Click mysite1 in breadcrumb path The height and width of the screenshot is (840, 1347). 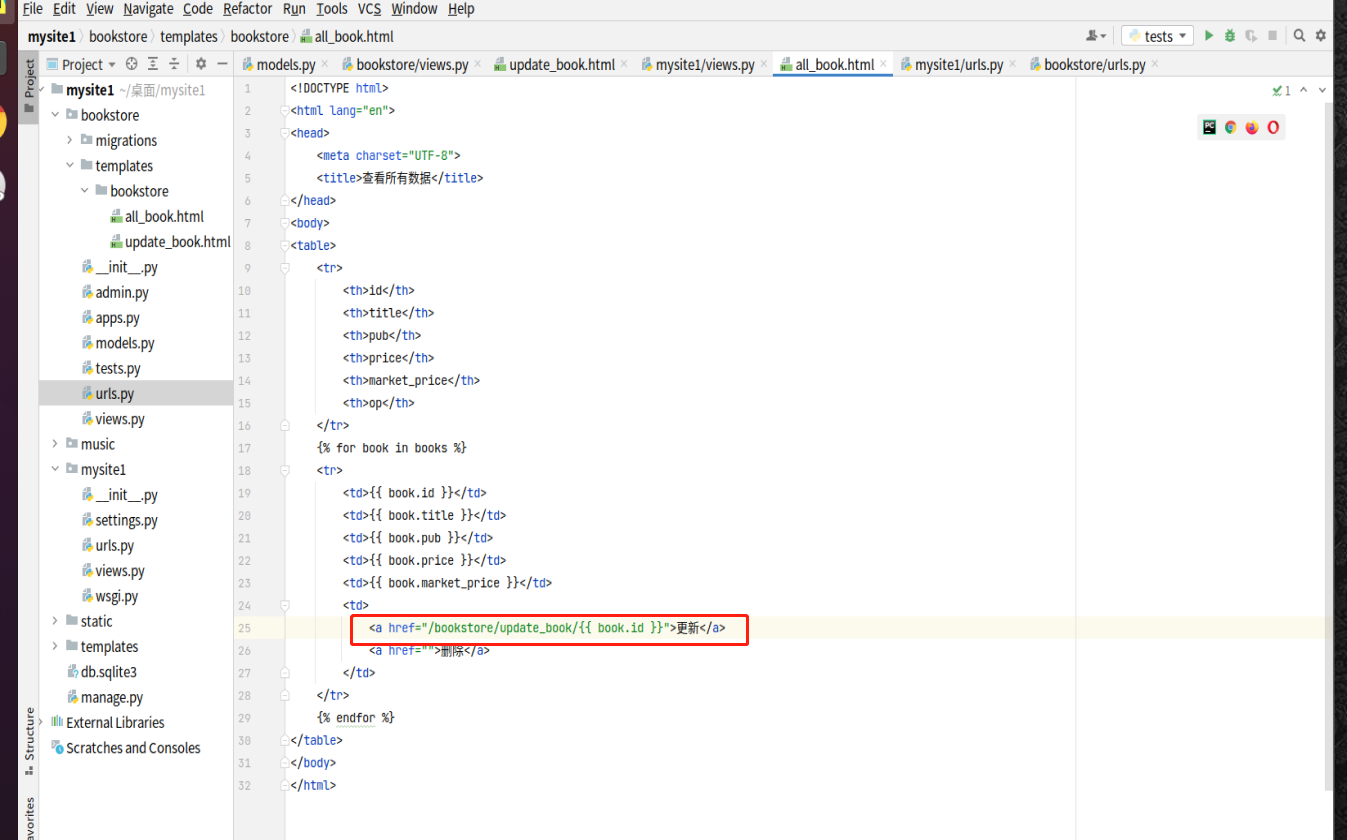tap(52, 36)
